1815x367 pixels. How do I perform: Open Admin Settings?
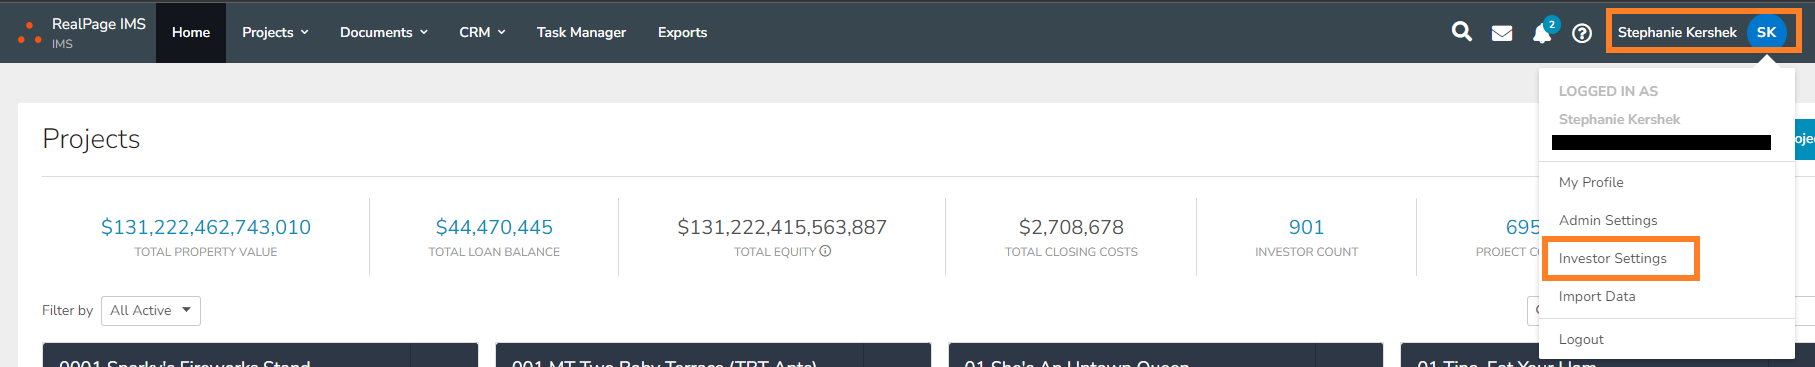(x=1608, y=220)
